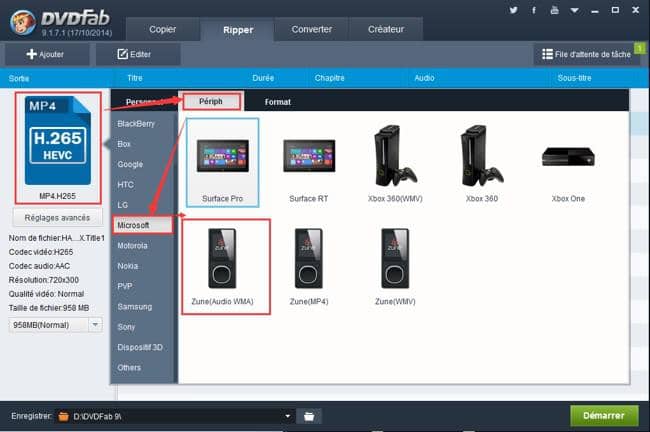Switch to the Ripper tab
The image size is (650, 432).
coord(238,29)
